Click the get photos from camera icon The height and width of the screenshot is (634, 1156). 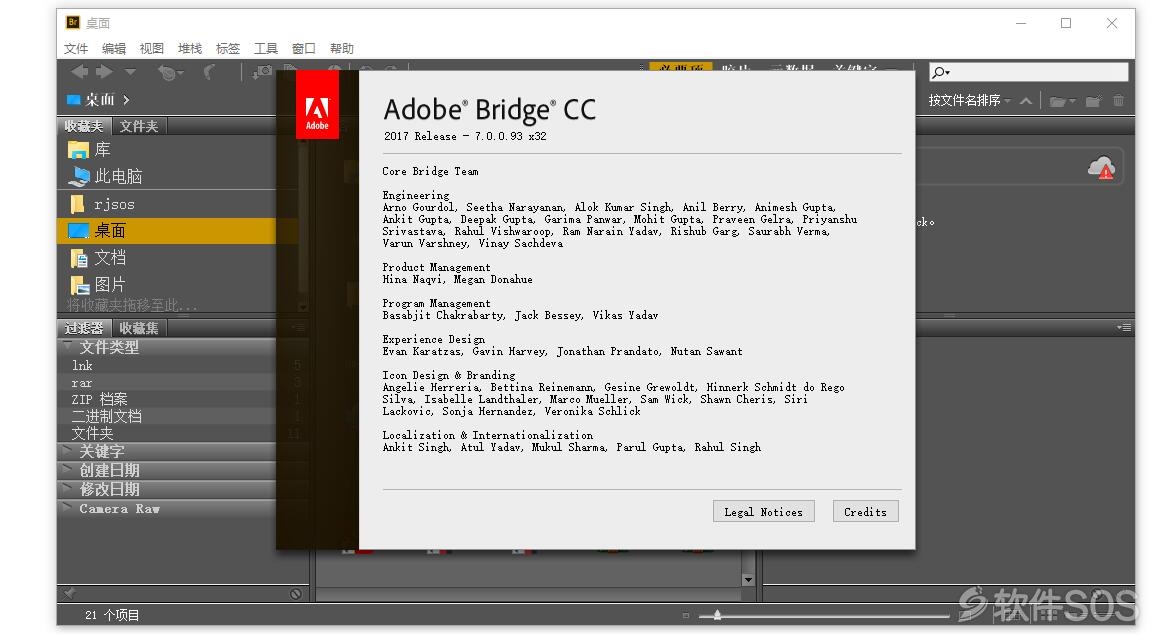point(262,72)
